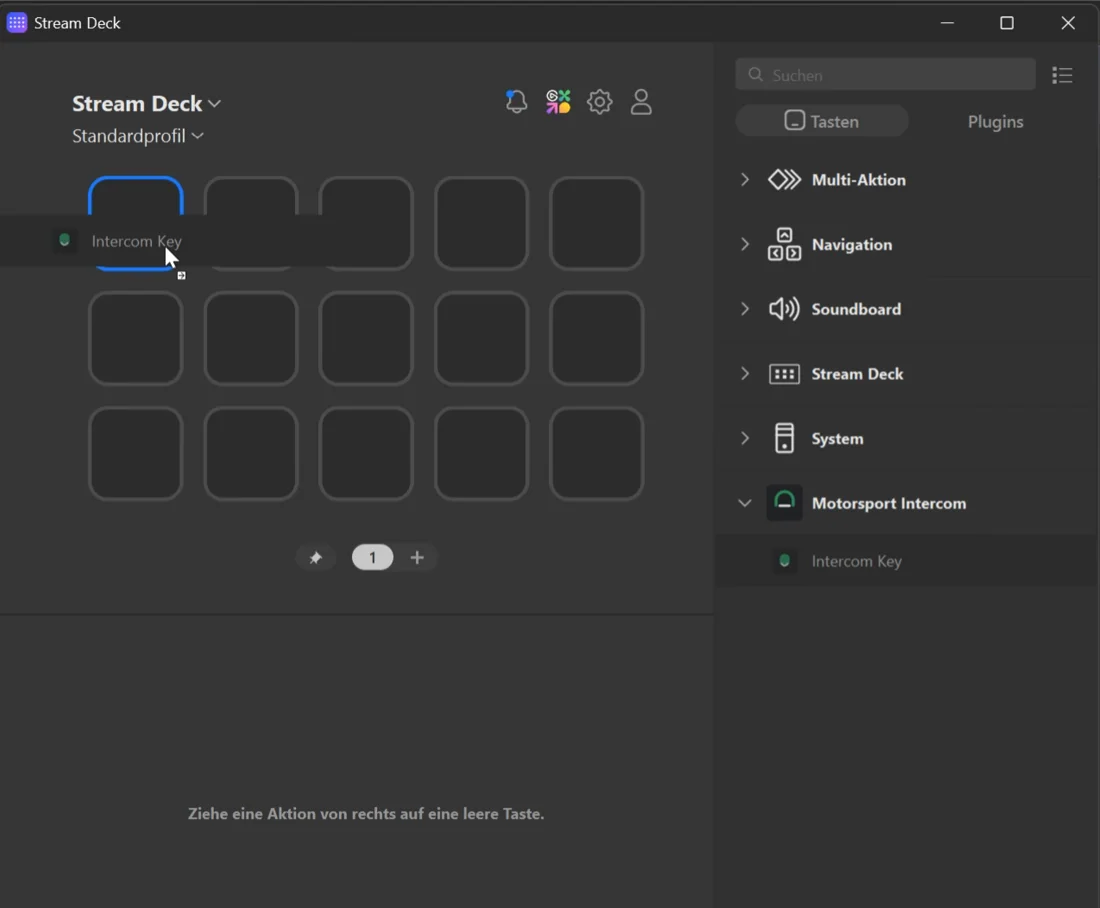Click the Stream Deck app logo in title bar
Viewport: 1100px width, 908px height.
(17, 22)
